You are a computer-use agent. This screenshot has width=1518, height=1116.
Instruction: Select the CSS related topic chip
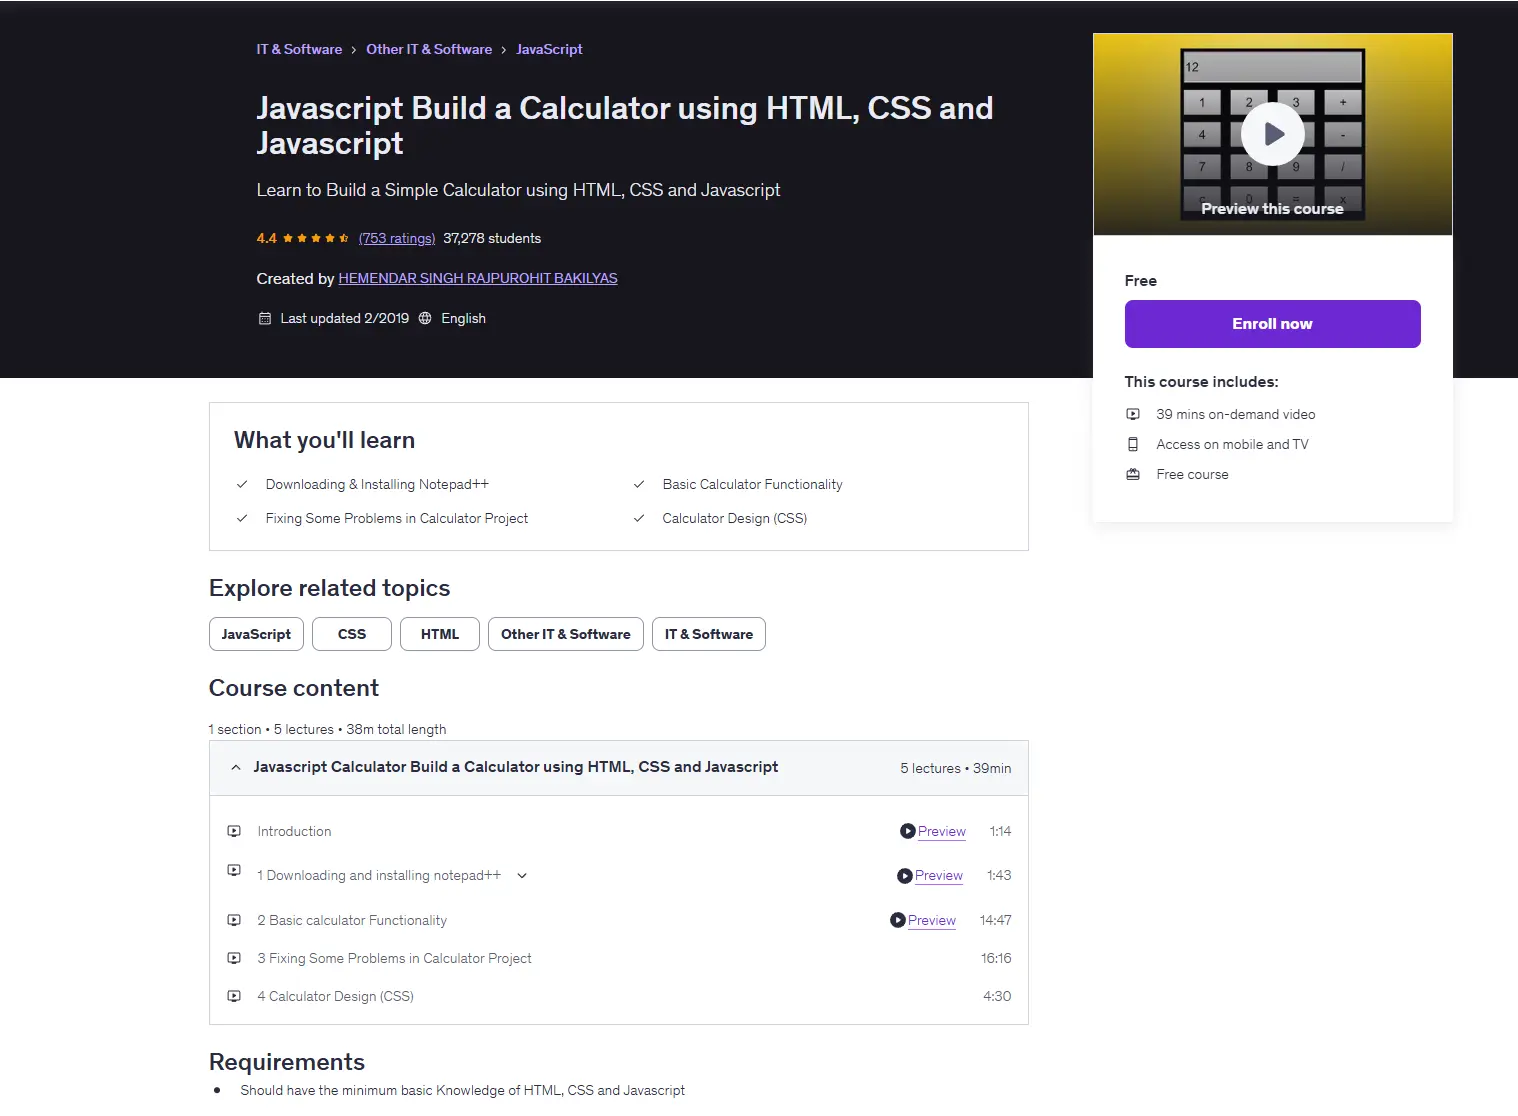coord(352,634)
